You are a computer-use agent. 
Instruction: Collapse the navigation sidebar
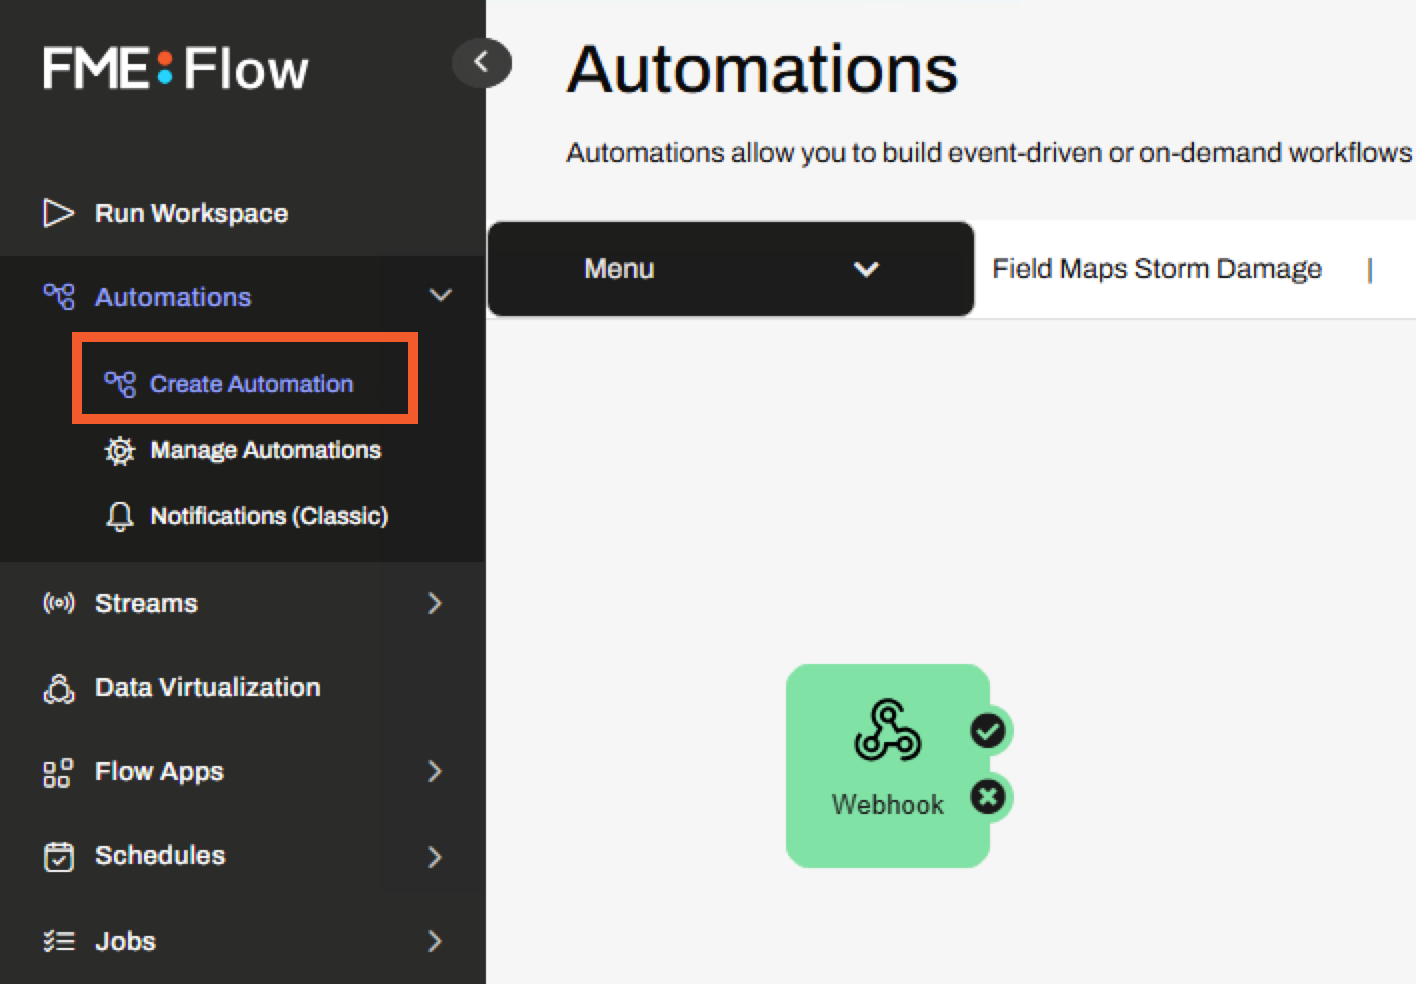483,62
